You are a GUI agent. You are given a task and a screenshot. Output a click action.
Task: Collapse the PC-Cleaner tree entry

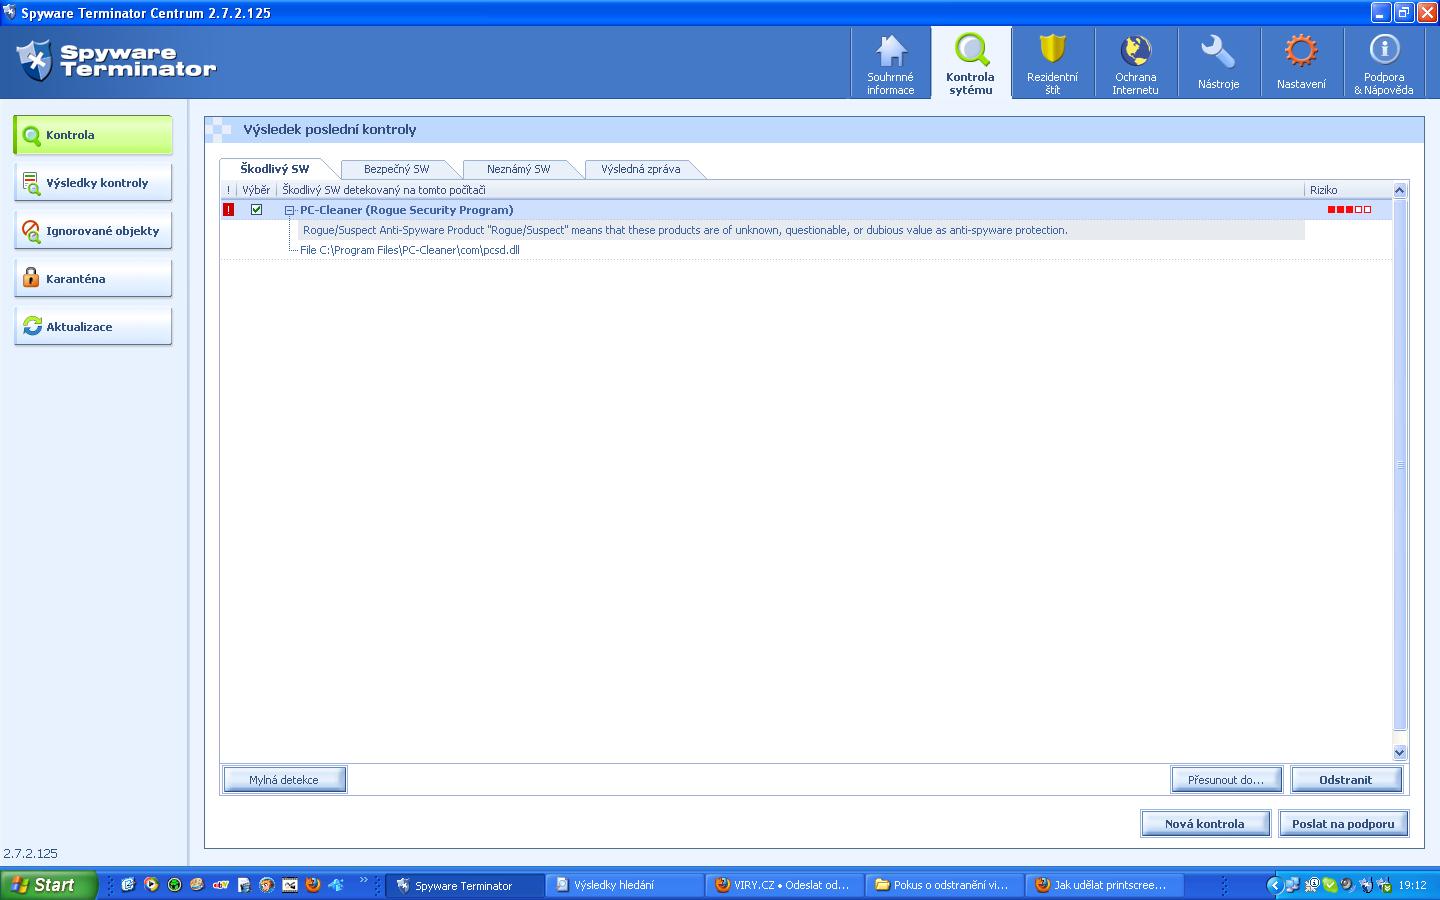click(289, 211)
